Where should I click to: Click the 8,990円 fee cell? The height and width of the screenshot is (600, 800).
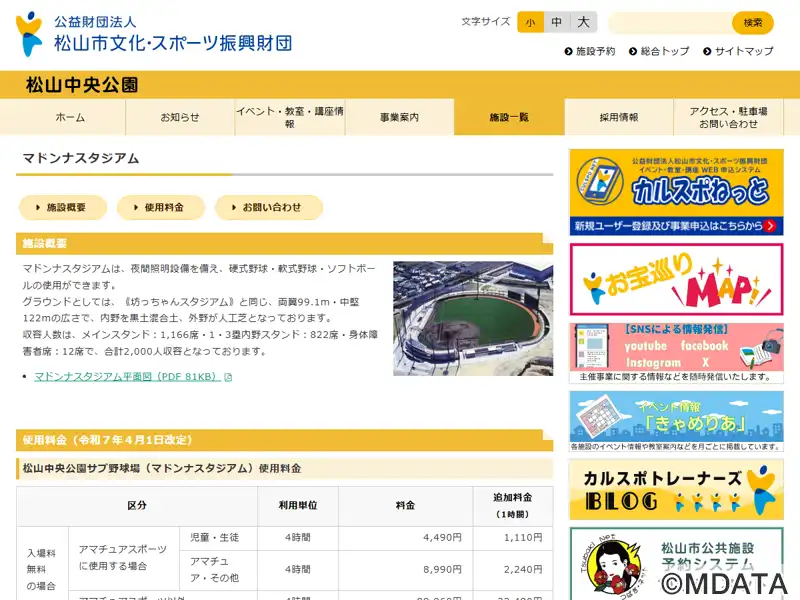click(406, 570)
